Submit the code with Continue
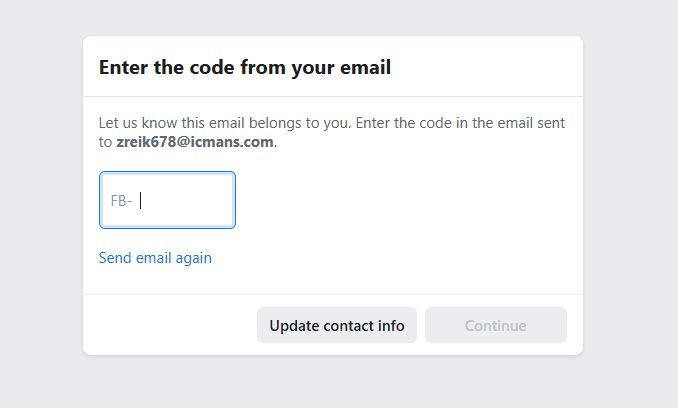678x408 pixels. [x=495, y=325]
